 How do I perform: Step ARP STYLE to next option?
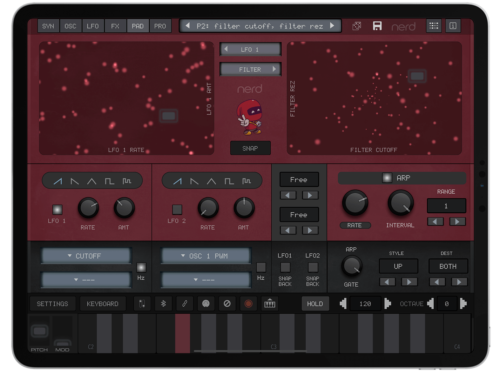409,282
